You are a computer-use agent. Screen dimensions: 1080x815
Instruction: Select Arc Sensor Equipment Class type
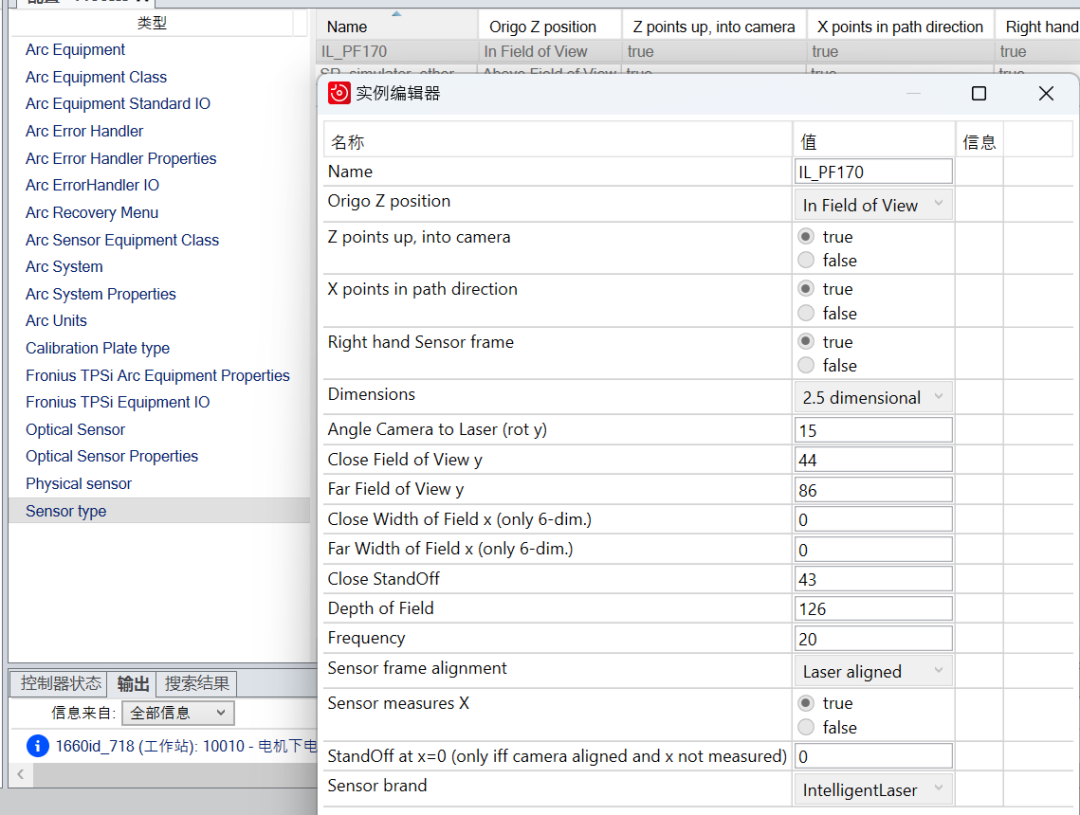122,240
